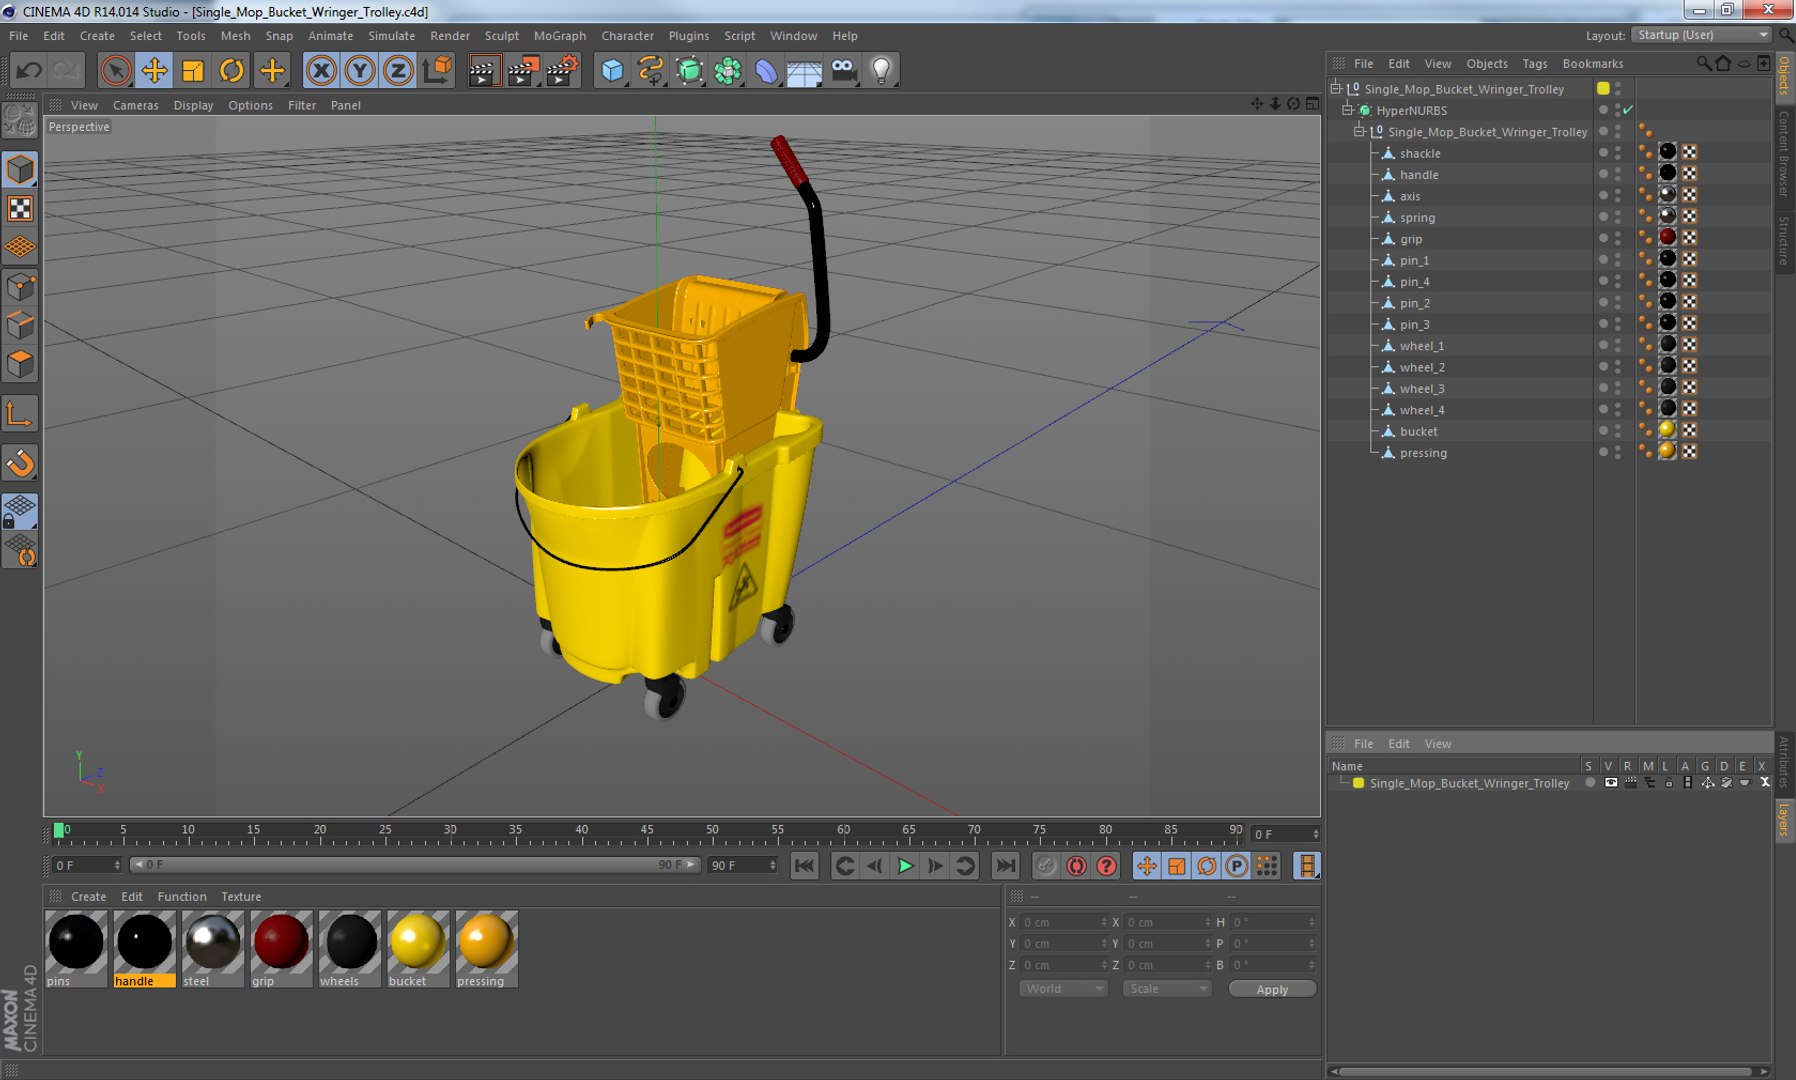Click the Floor environment icon
Screen dimensions: 1796x1080
(804, 70)
